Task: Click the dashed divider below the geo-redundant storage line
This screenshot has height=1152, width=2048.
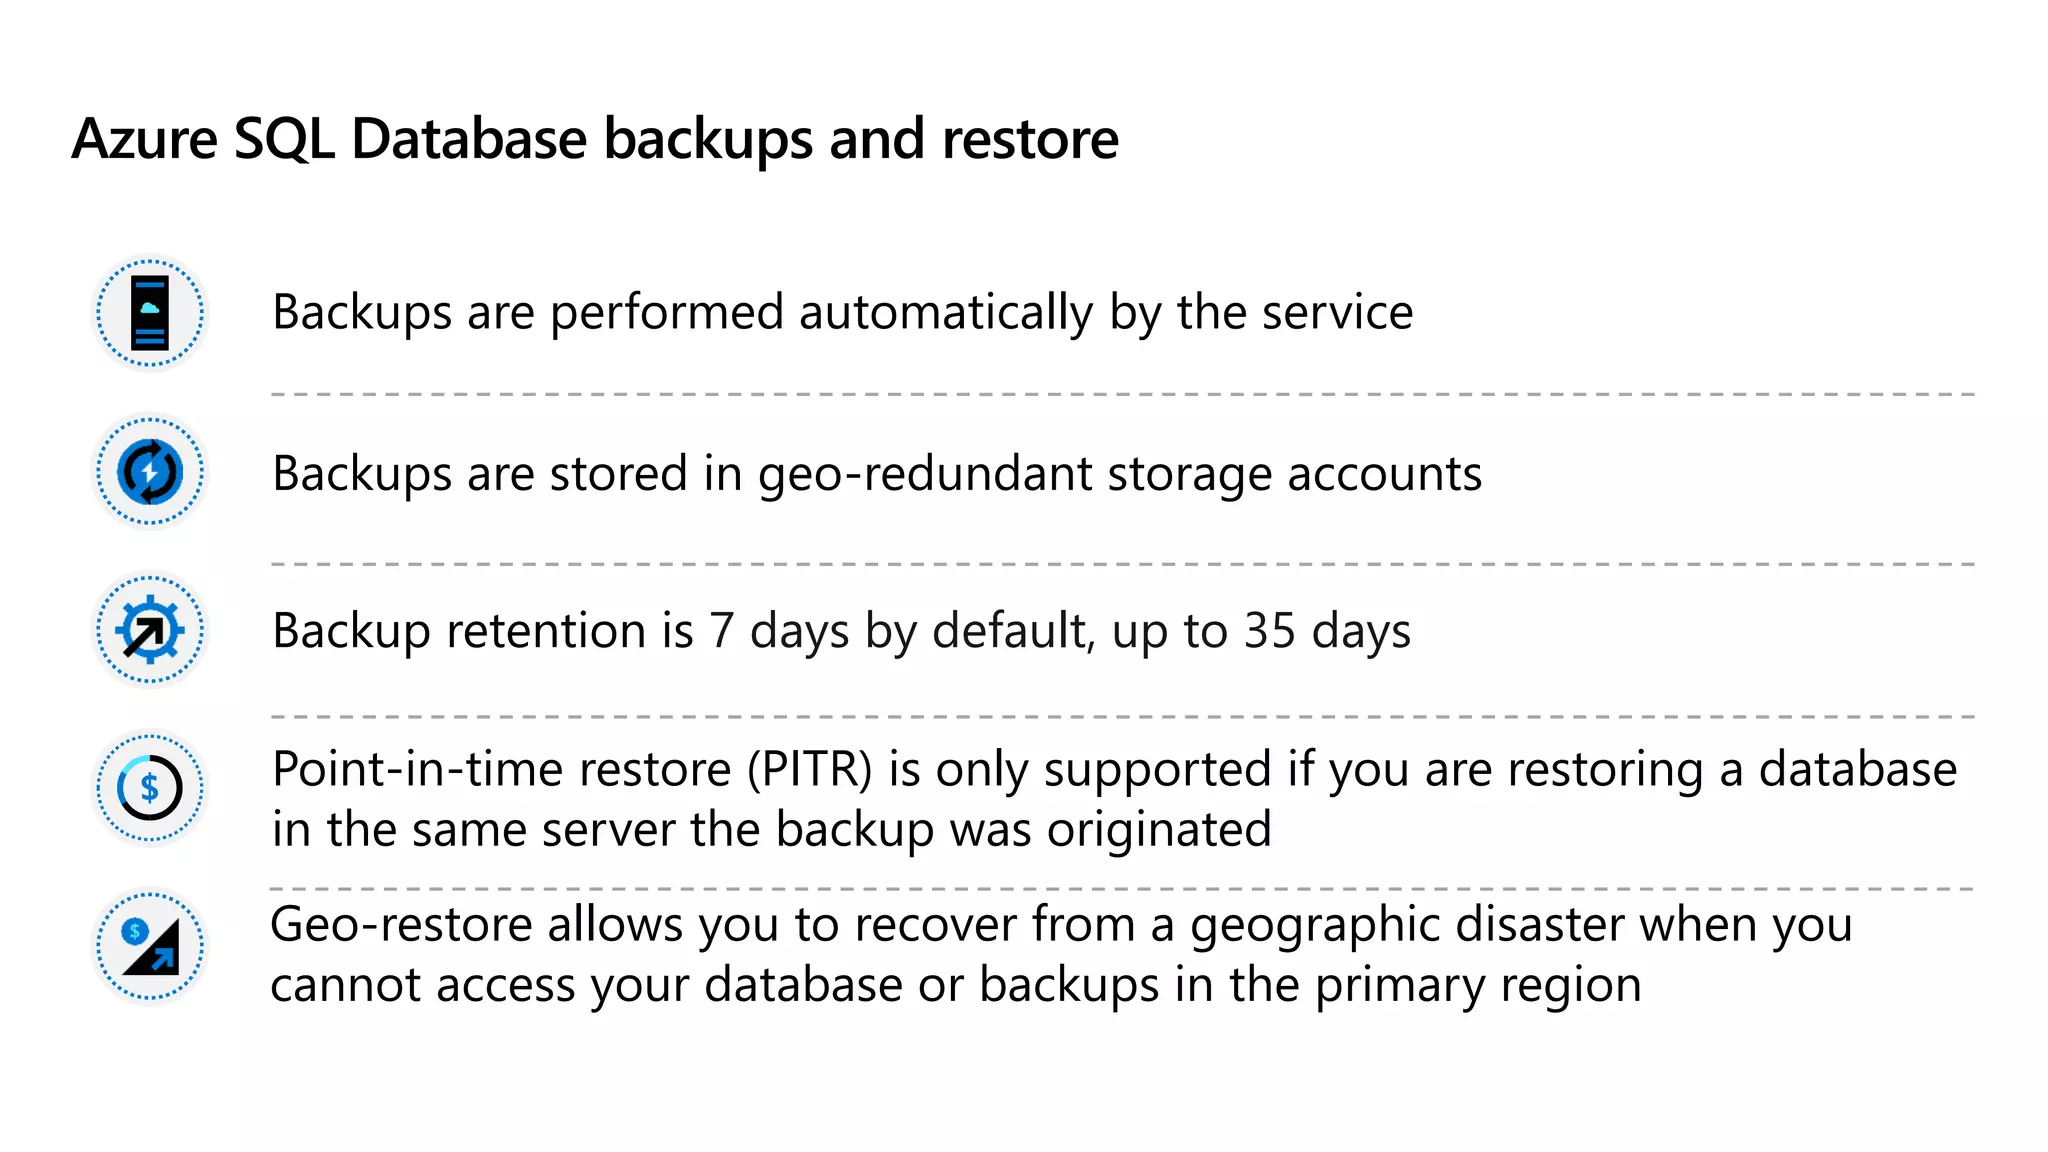Action: pyautogui.click(x=1122, y=565)
